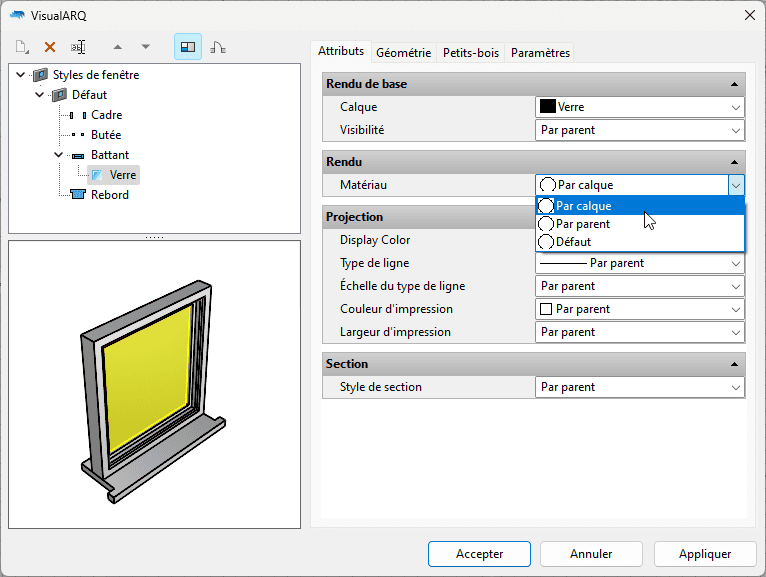766x577 pixels.
Task: Click the Rebord sill icon
Action: tap(78, 194)
